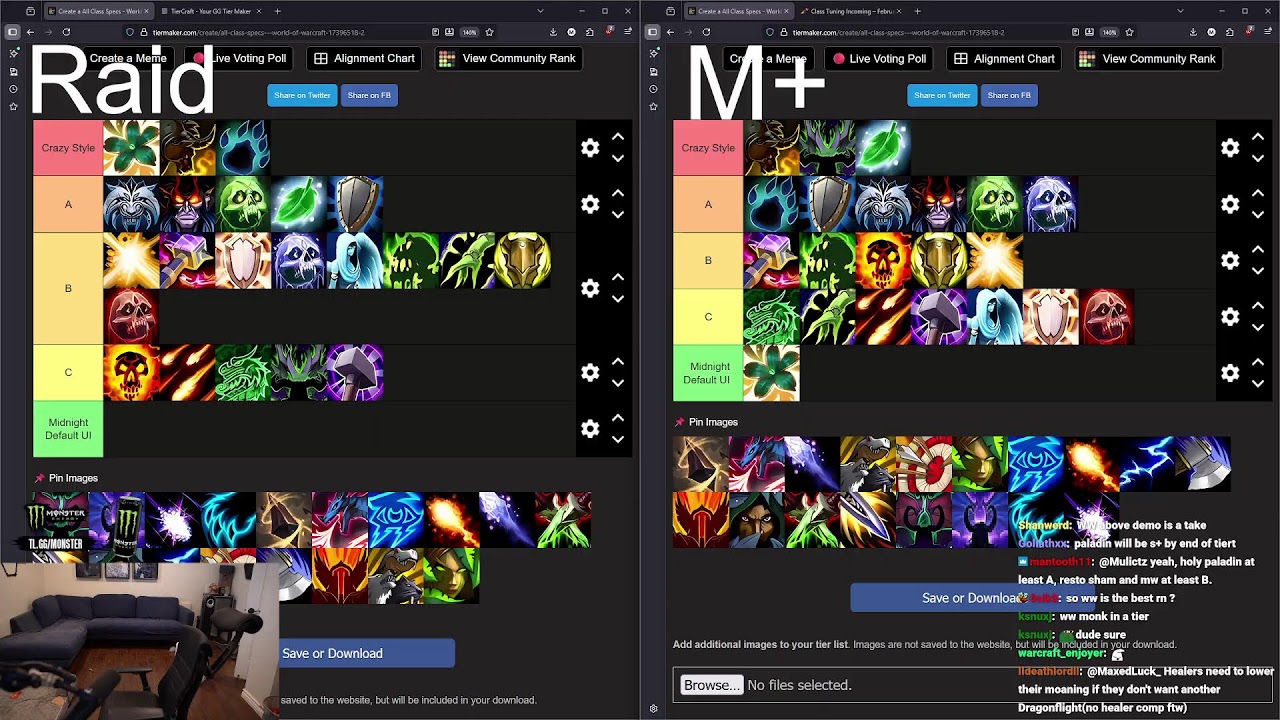Select gray shield icon in left window's A row

coord(355,204)
